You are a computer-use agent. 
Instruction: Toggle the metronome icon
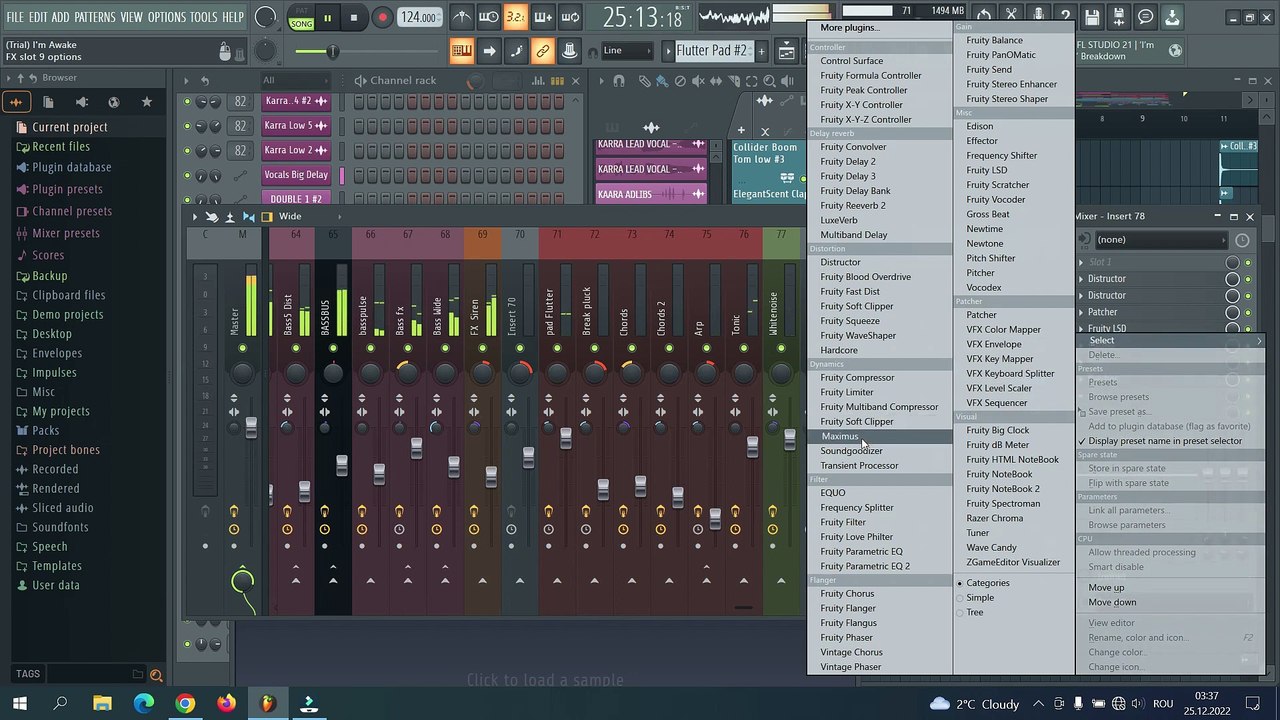tap(462, 17)
